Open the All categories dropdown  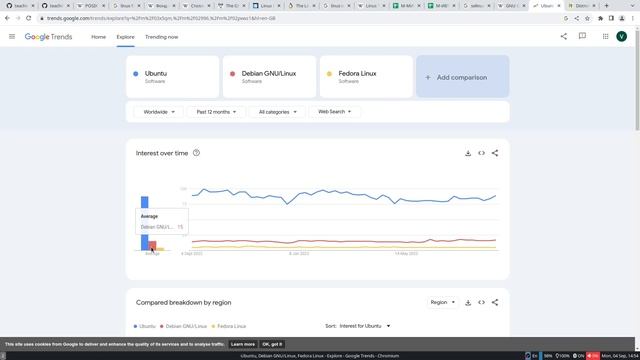(x=278, y=112)
